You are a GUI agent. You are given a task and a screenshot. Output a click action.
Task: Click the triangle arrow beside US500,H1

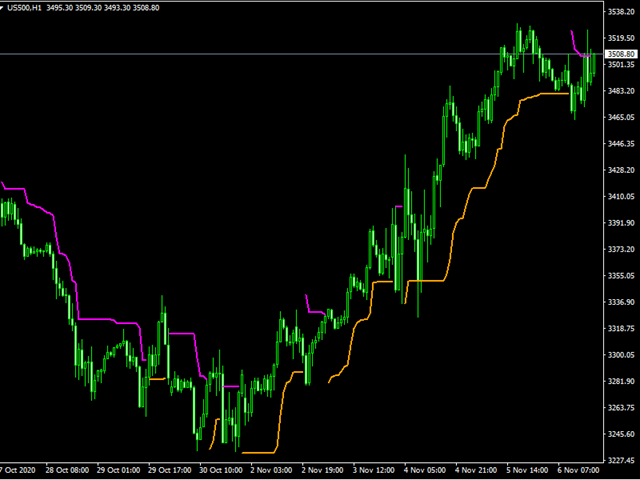tap(5, 8)
